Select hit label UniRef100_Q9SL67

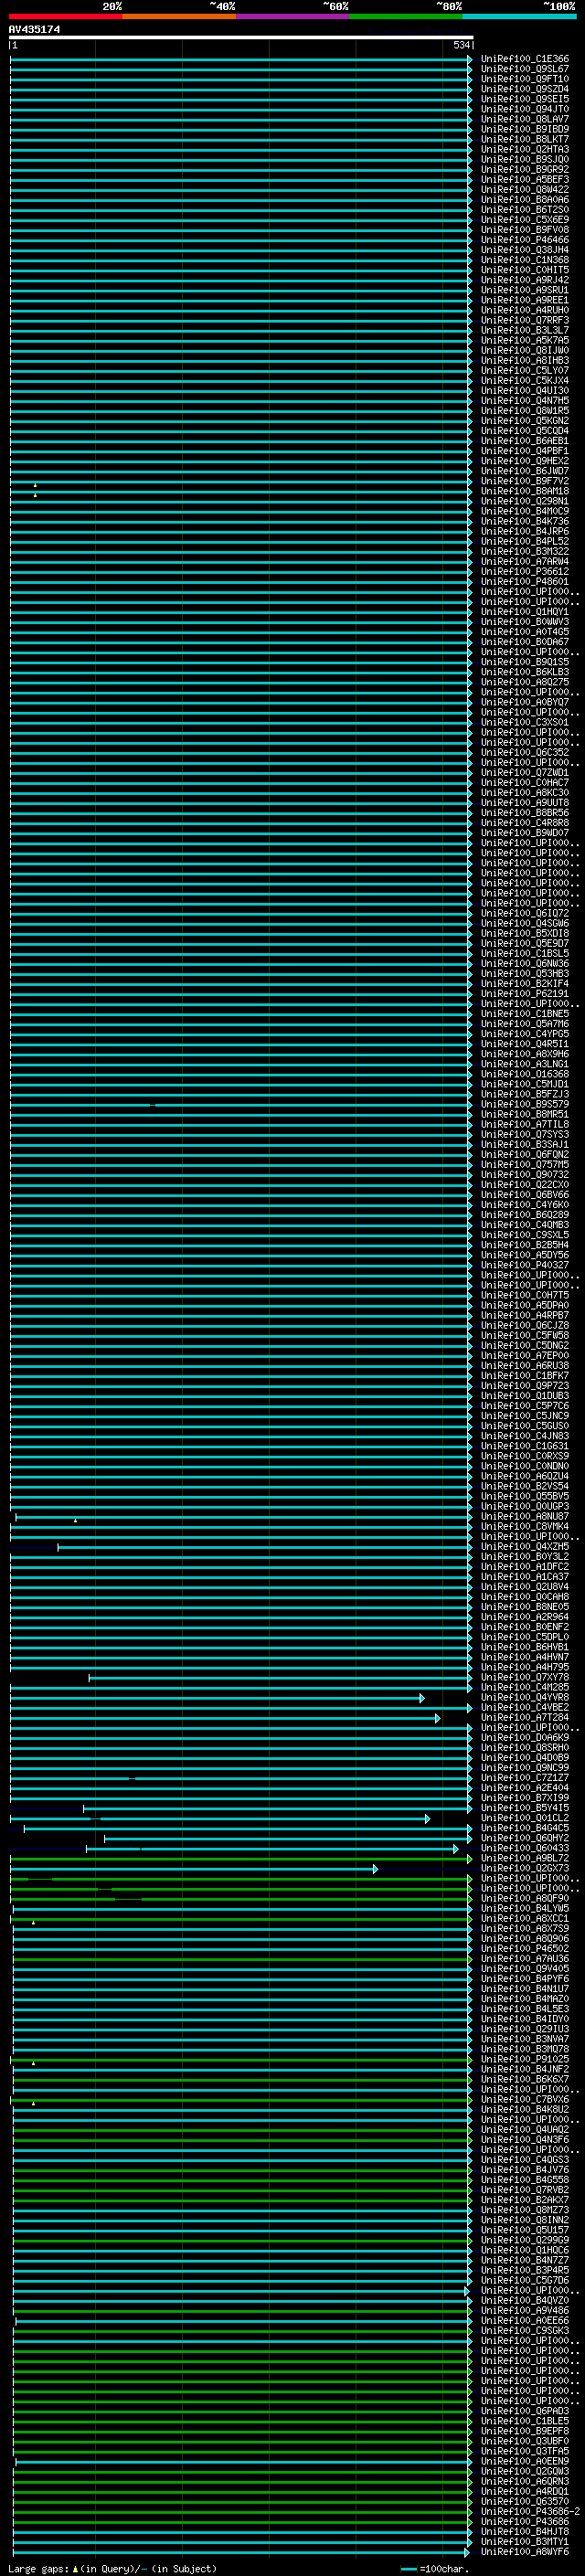pyautogui.click(x=525, y=69)
